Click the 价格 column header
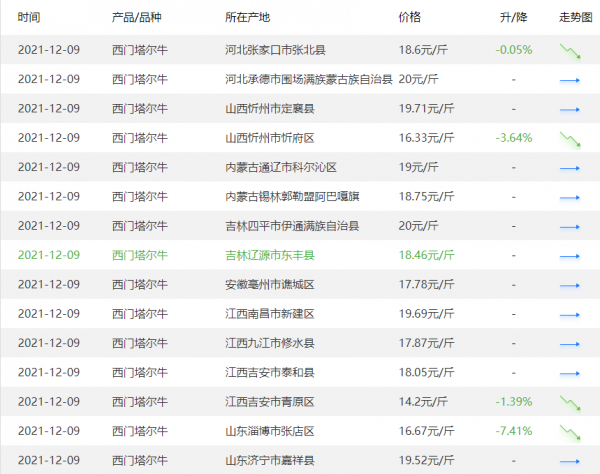600x474 pixels. tap(409, 18)
